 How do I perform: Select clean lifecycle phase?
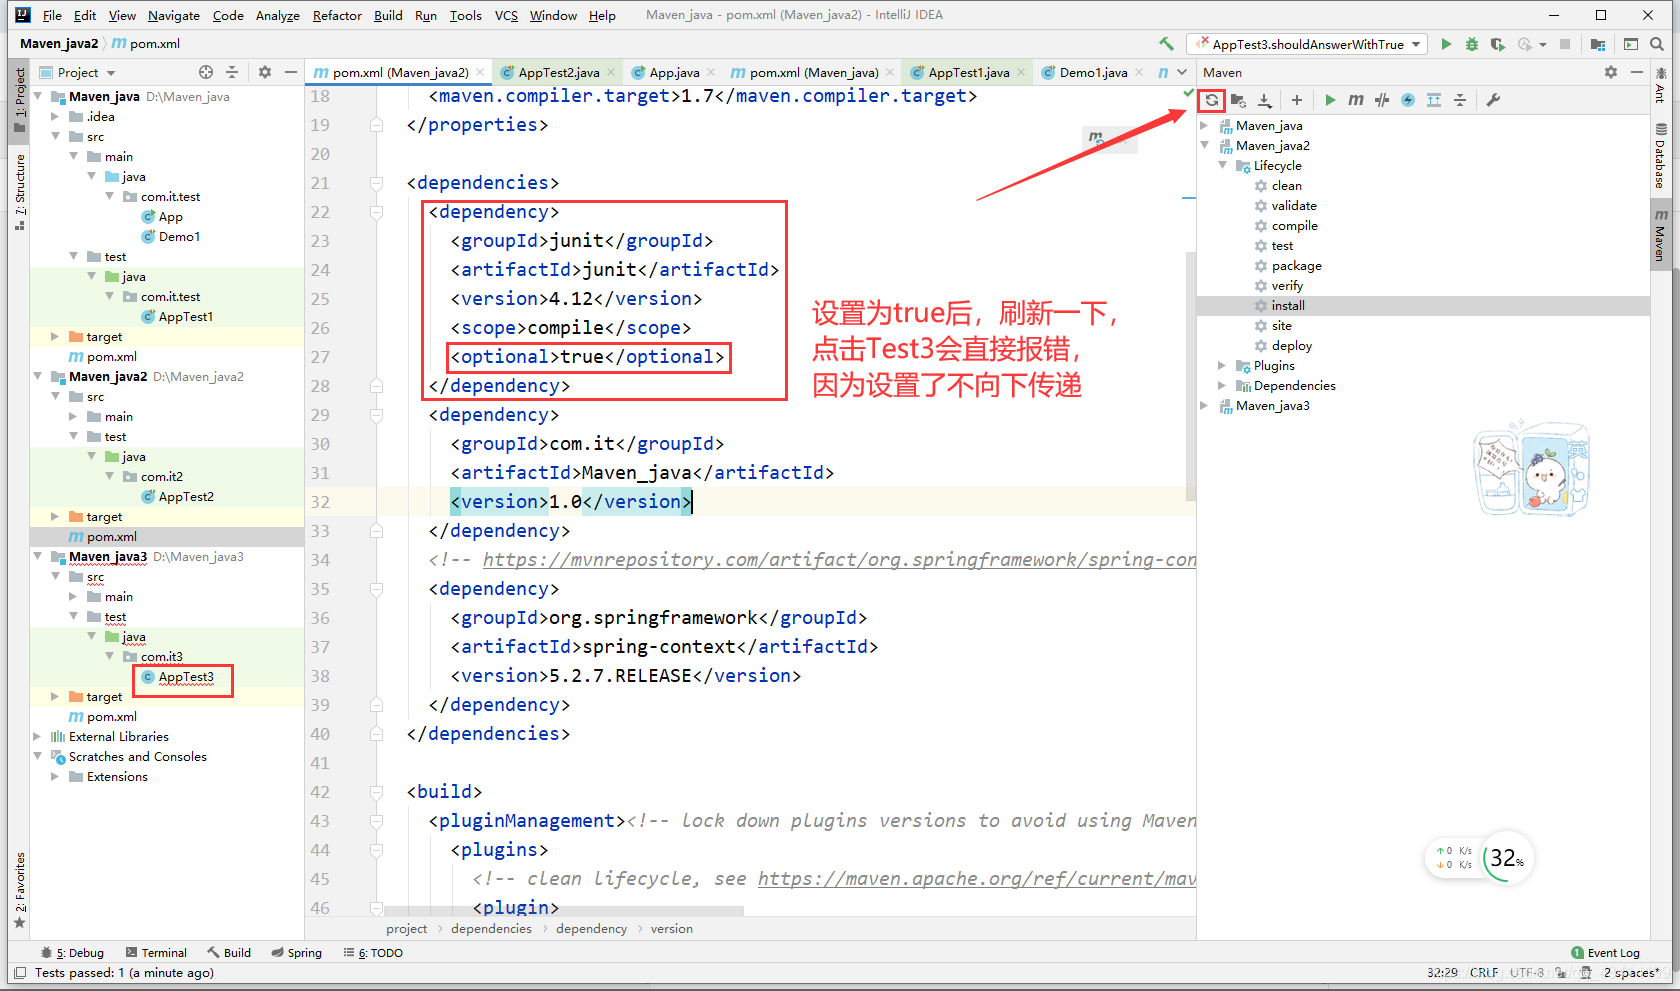tap(1286, 185)
